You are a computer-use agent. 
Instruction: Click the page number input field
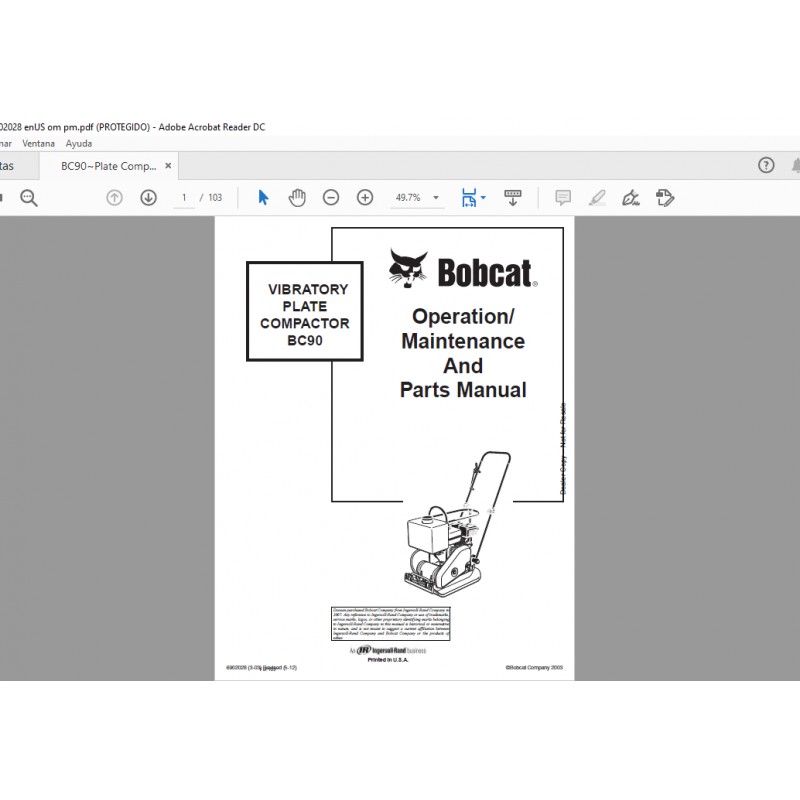click(184, 197)
